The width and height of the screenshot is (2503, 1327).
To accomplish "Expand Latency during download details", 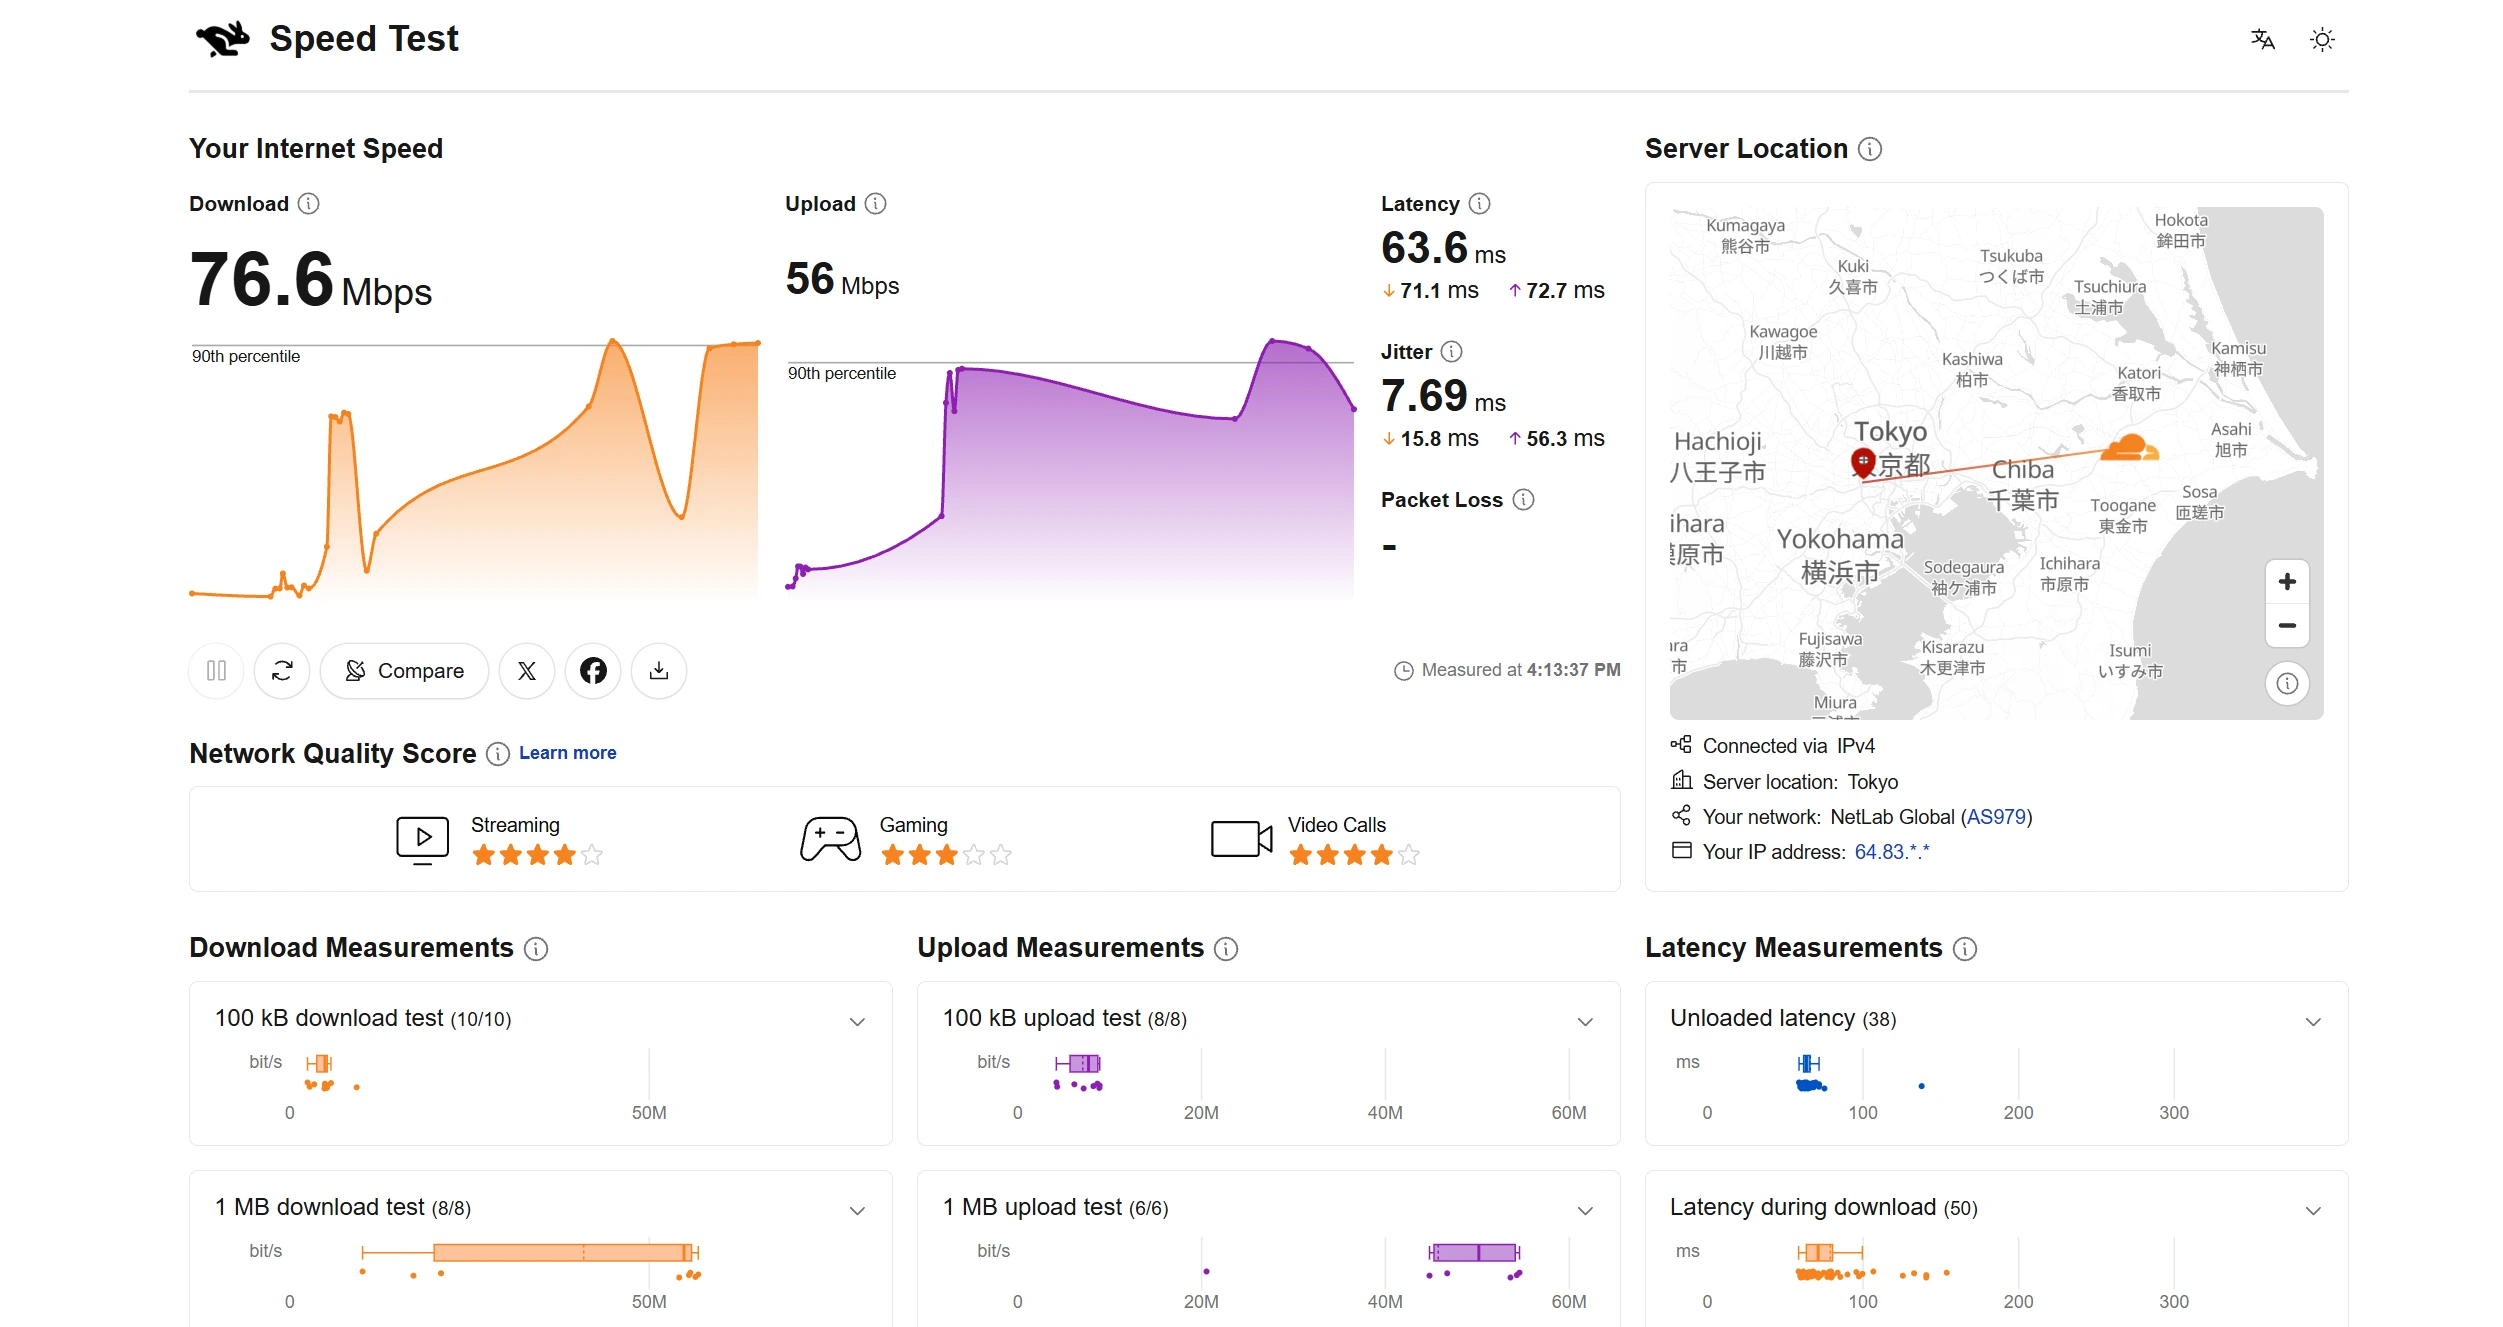I will (2313, 1210).
